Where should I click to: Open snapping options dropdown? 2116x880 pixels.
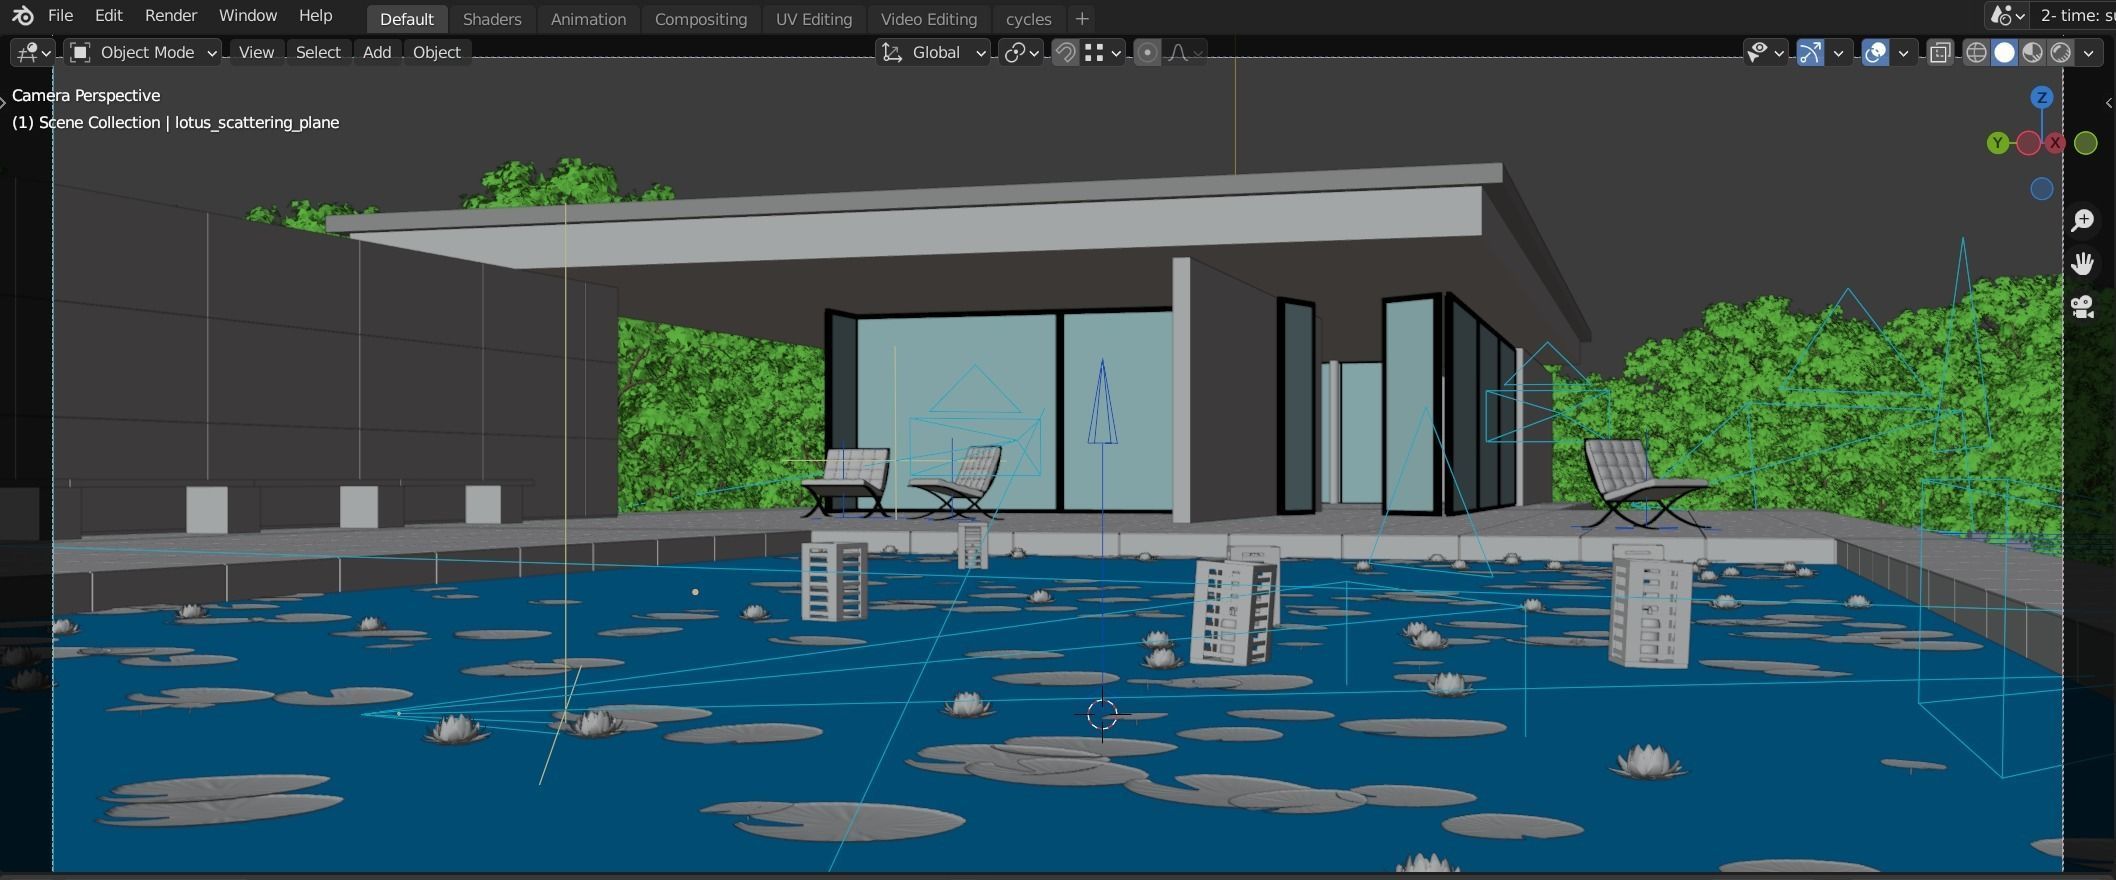point(1104,52)
